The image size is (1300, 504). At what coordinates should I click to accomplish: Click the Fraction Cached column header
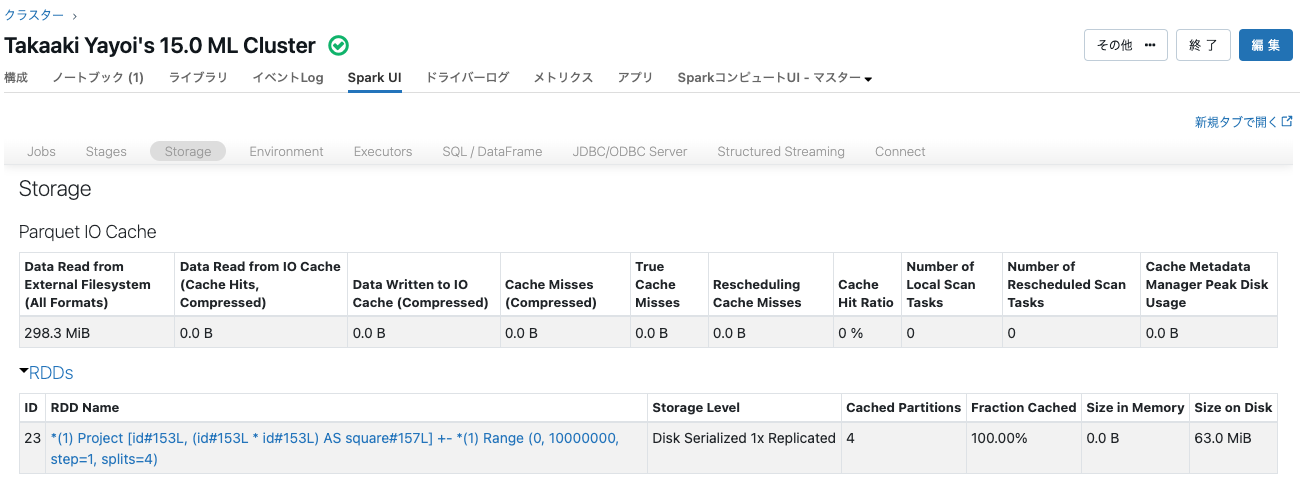(x=1023, y=407)
